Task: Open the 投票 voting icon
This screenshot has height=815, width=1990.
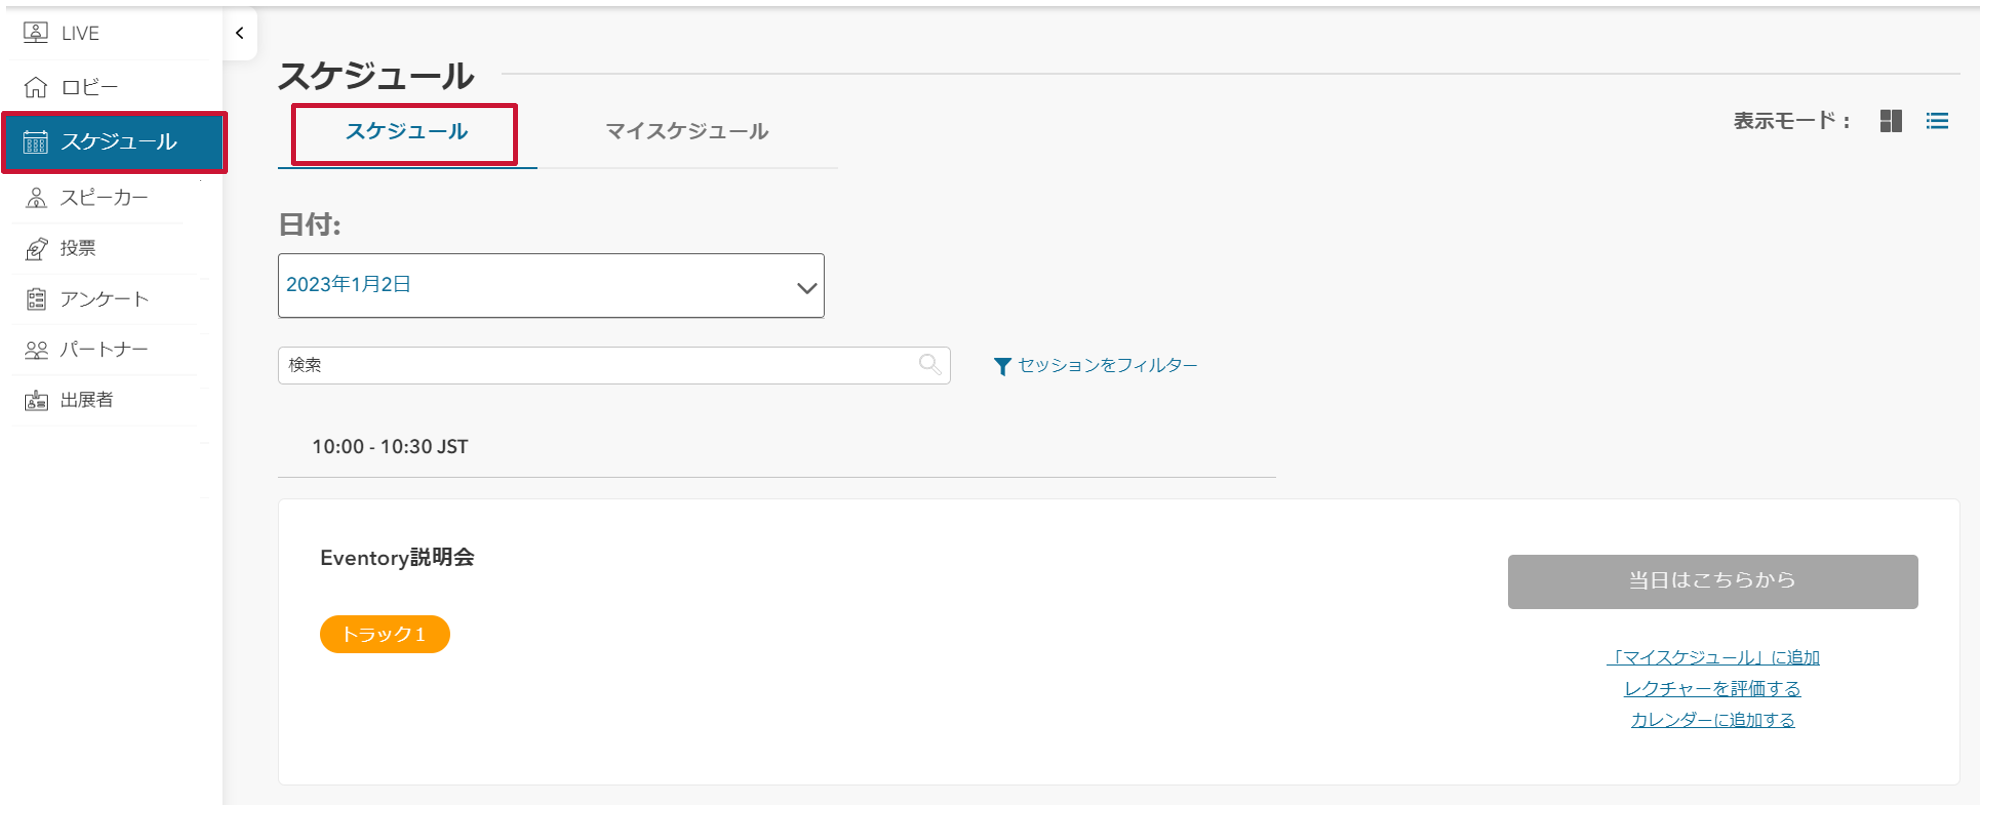Action: coord(36,249)
